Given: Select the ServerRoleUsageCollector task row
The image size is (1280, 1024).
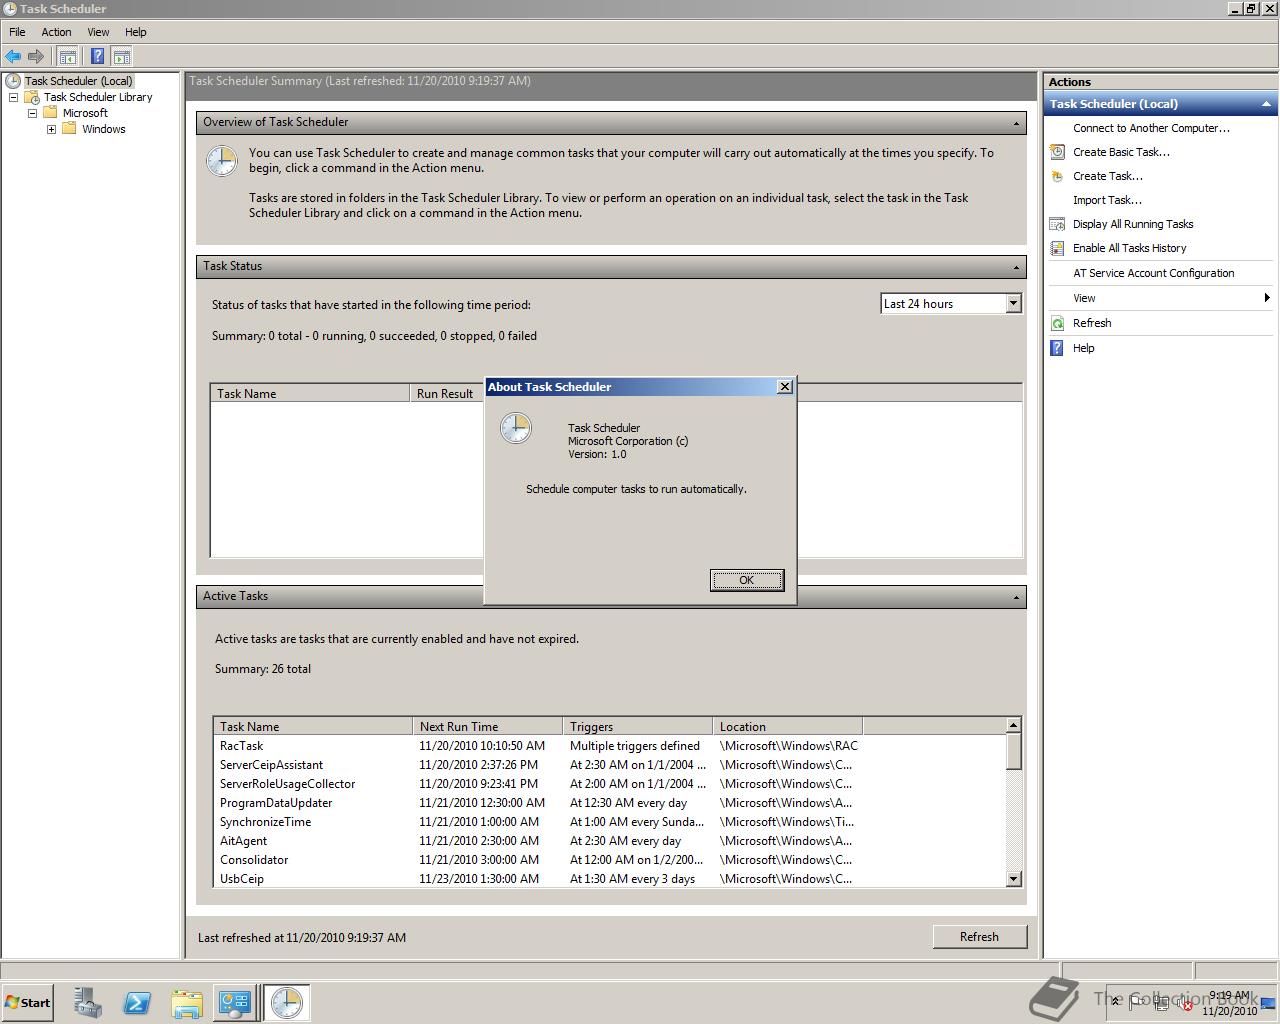Looking at the screenshot, I should coord(609,784).
